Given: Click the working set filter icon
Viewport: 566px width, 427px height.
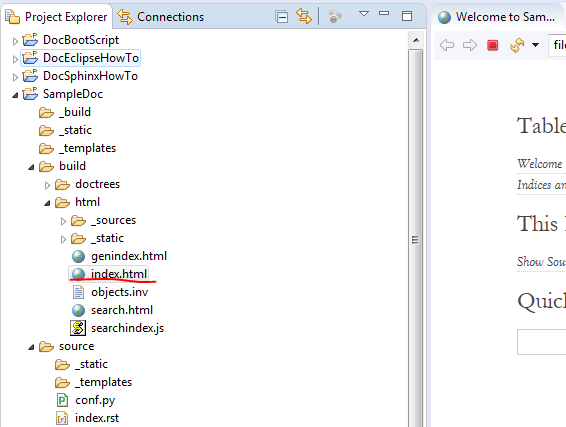Looking at the screenshot, I should point(335,17).
